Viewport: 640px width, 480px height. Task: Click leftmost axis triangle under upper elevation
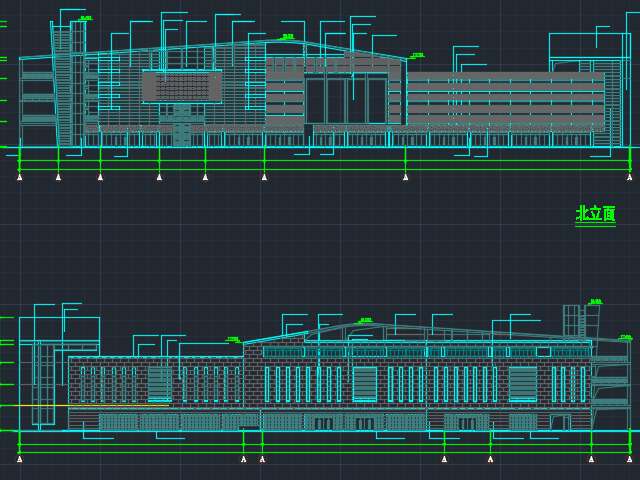coord(19,177)
